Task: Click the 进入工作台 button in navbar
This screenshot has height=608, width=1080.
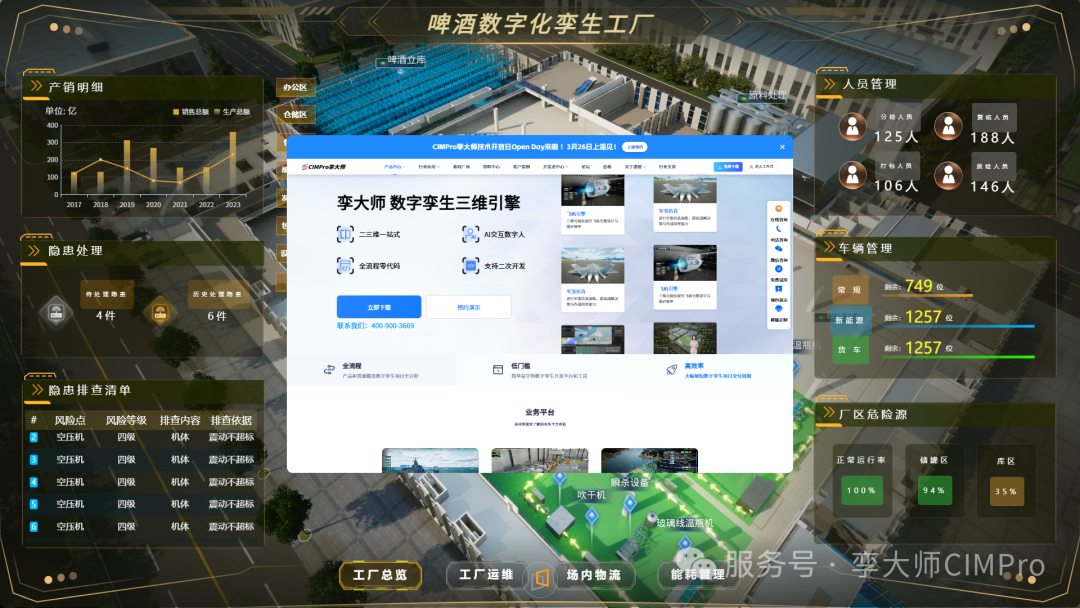Action: click(x=761, y=167)
